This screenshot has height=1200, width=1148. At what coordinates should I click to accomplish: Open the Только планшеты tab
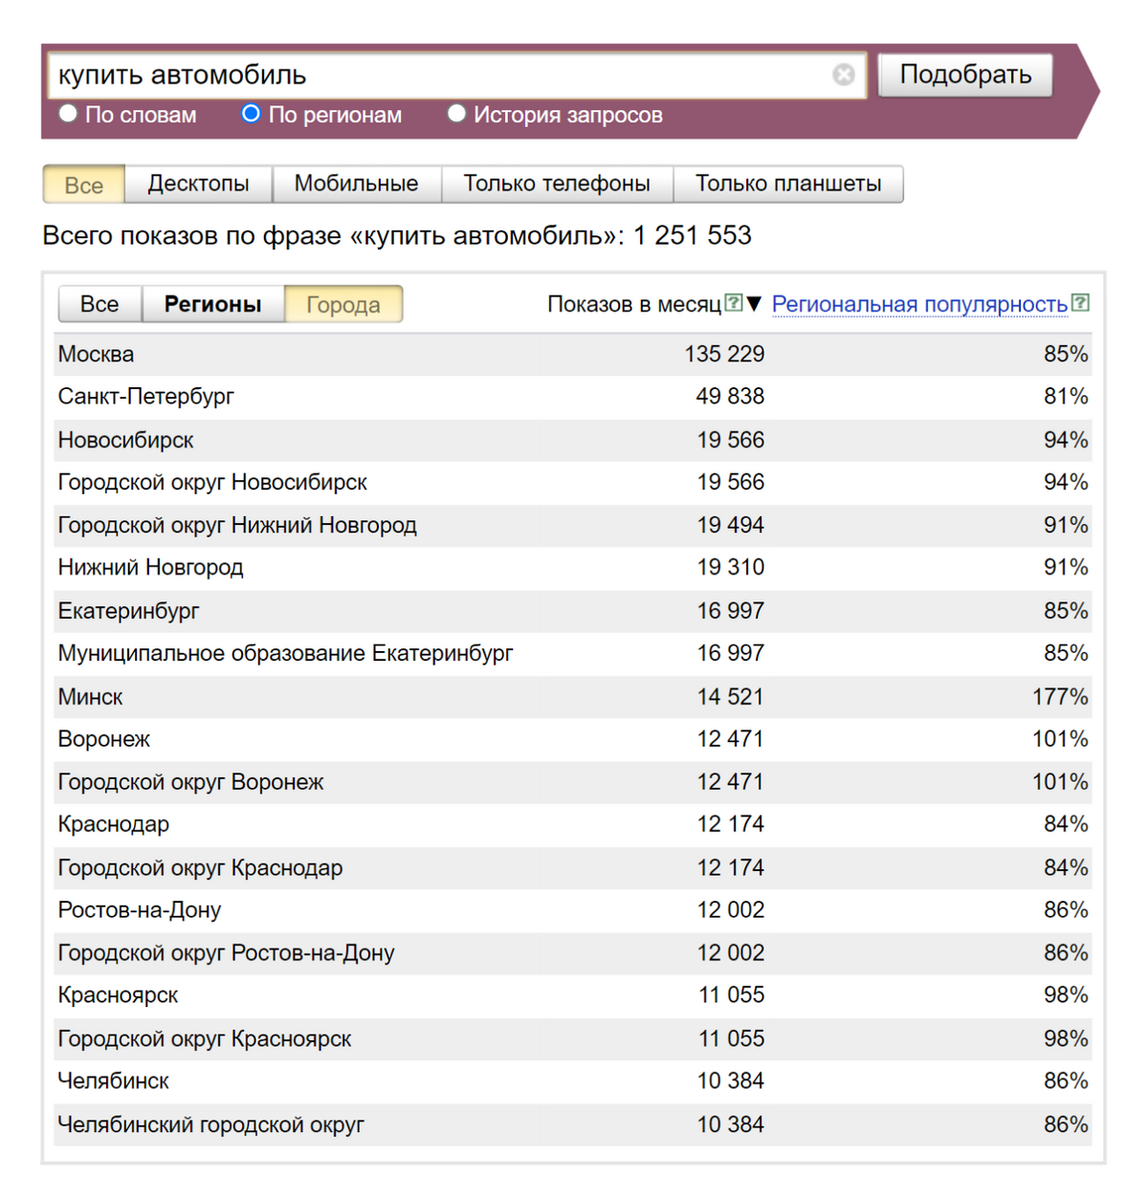click(788, 184)
